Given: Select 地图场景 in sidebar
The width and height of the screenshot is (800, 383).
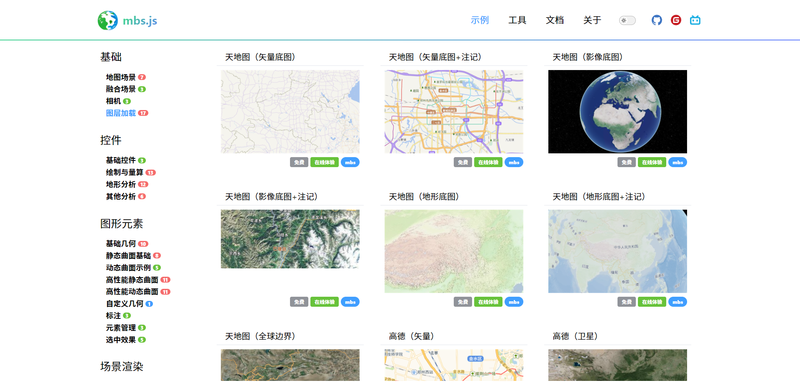Looking at the screenshot, I should point(121,77).
